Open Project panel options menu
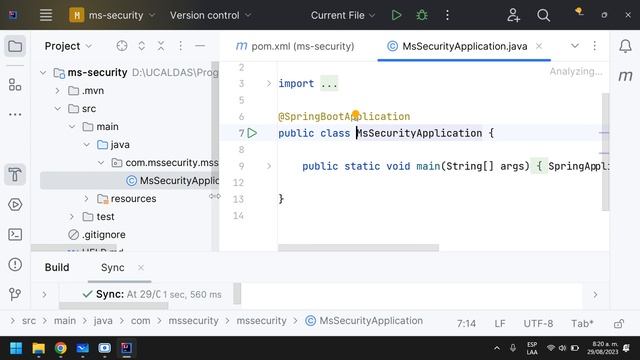This screenshot has width=640, height=360. (180, 46)
